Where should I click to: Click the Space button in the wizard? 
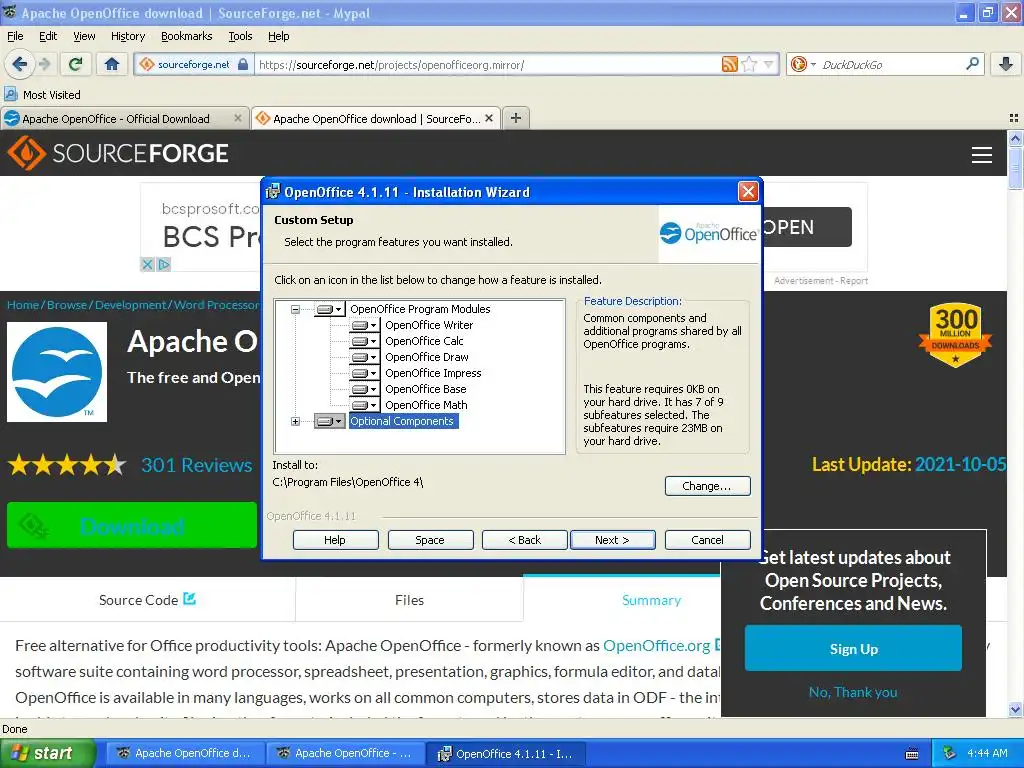point(430,540)
